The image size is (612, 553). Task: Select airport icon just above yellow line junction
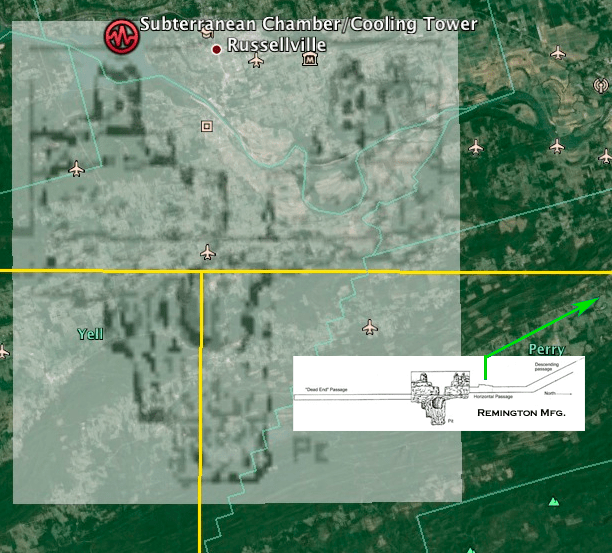click(208, 252)
